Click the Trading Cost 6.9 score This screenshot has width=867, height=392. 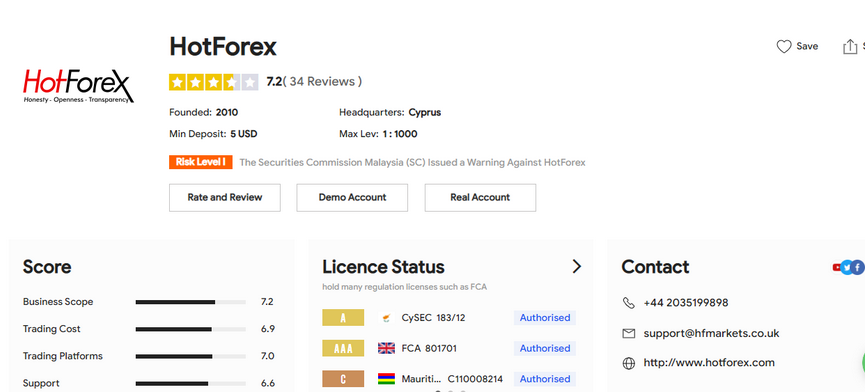(268, 329)
